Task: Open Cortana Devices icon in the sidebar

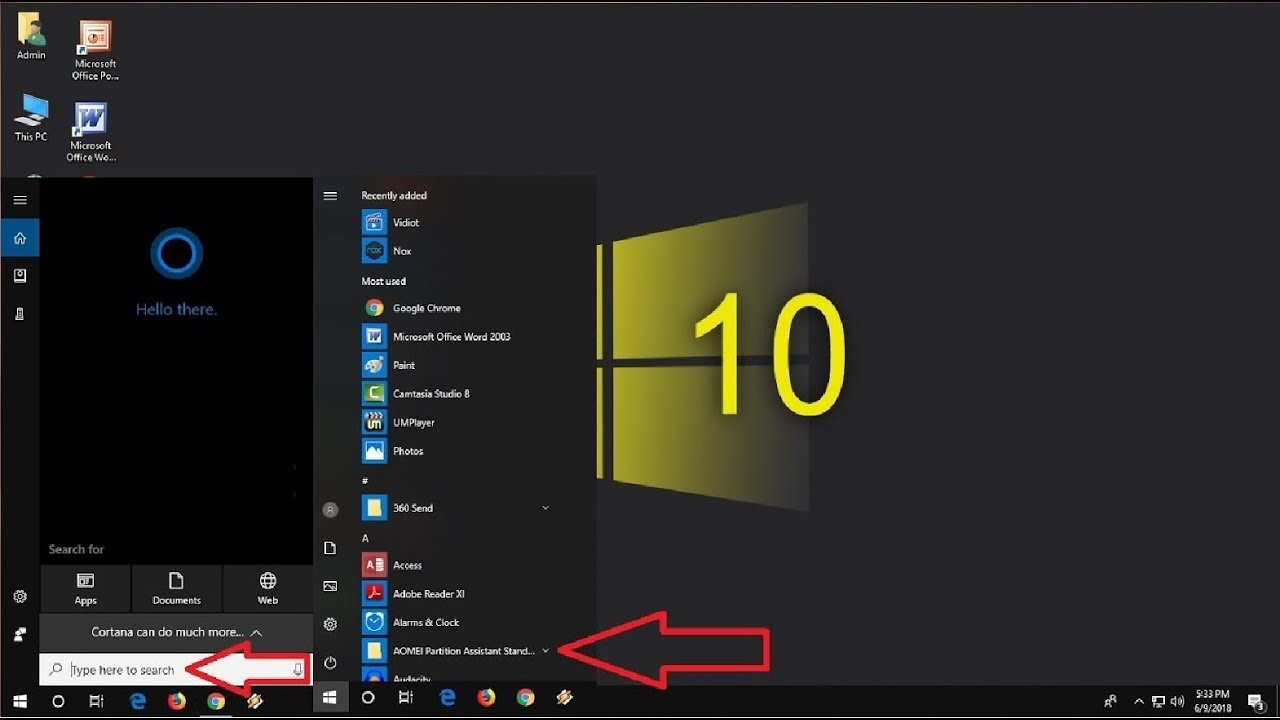Action: 19,314
